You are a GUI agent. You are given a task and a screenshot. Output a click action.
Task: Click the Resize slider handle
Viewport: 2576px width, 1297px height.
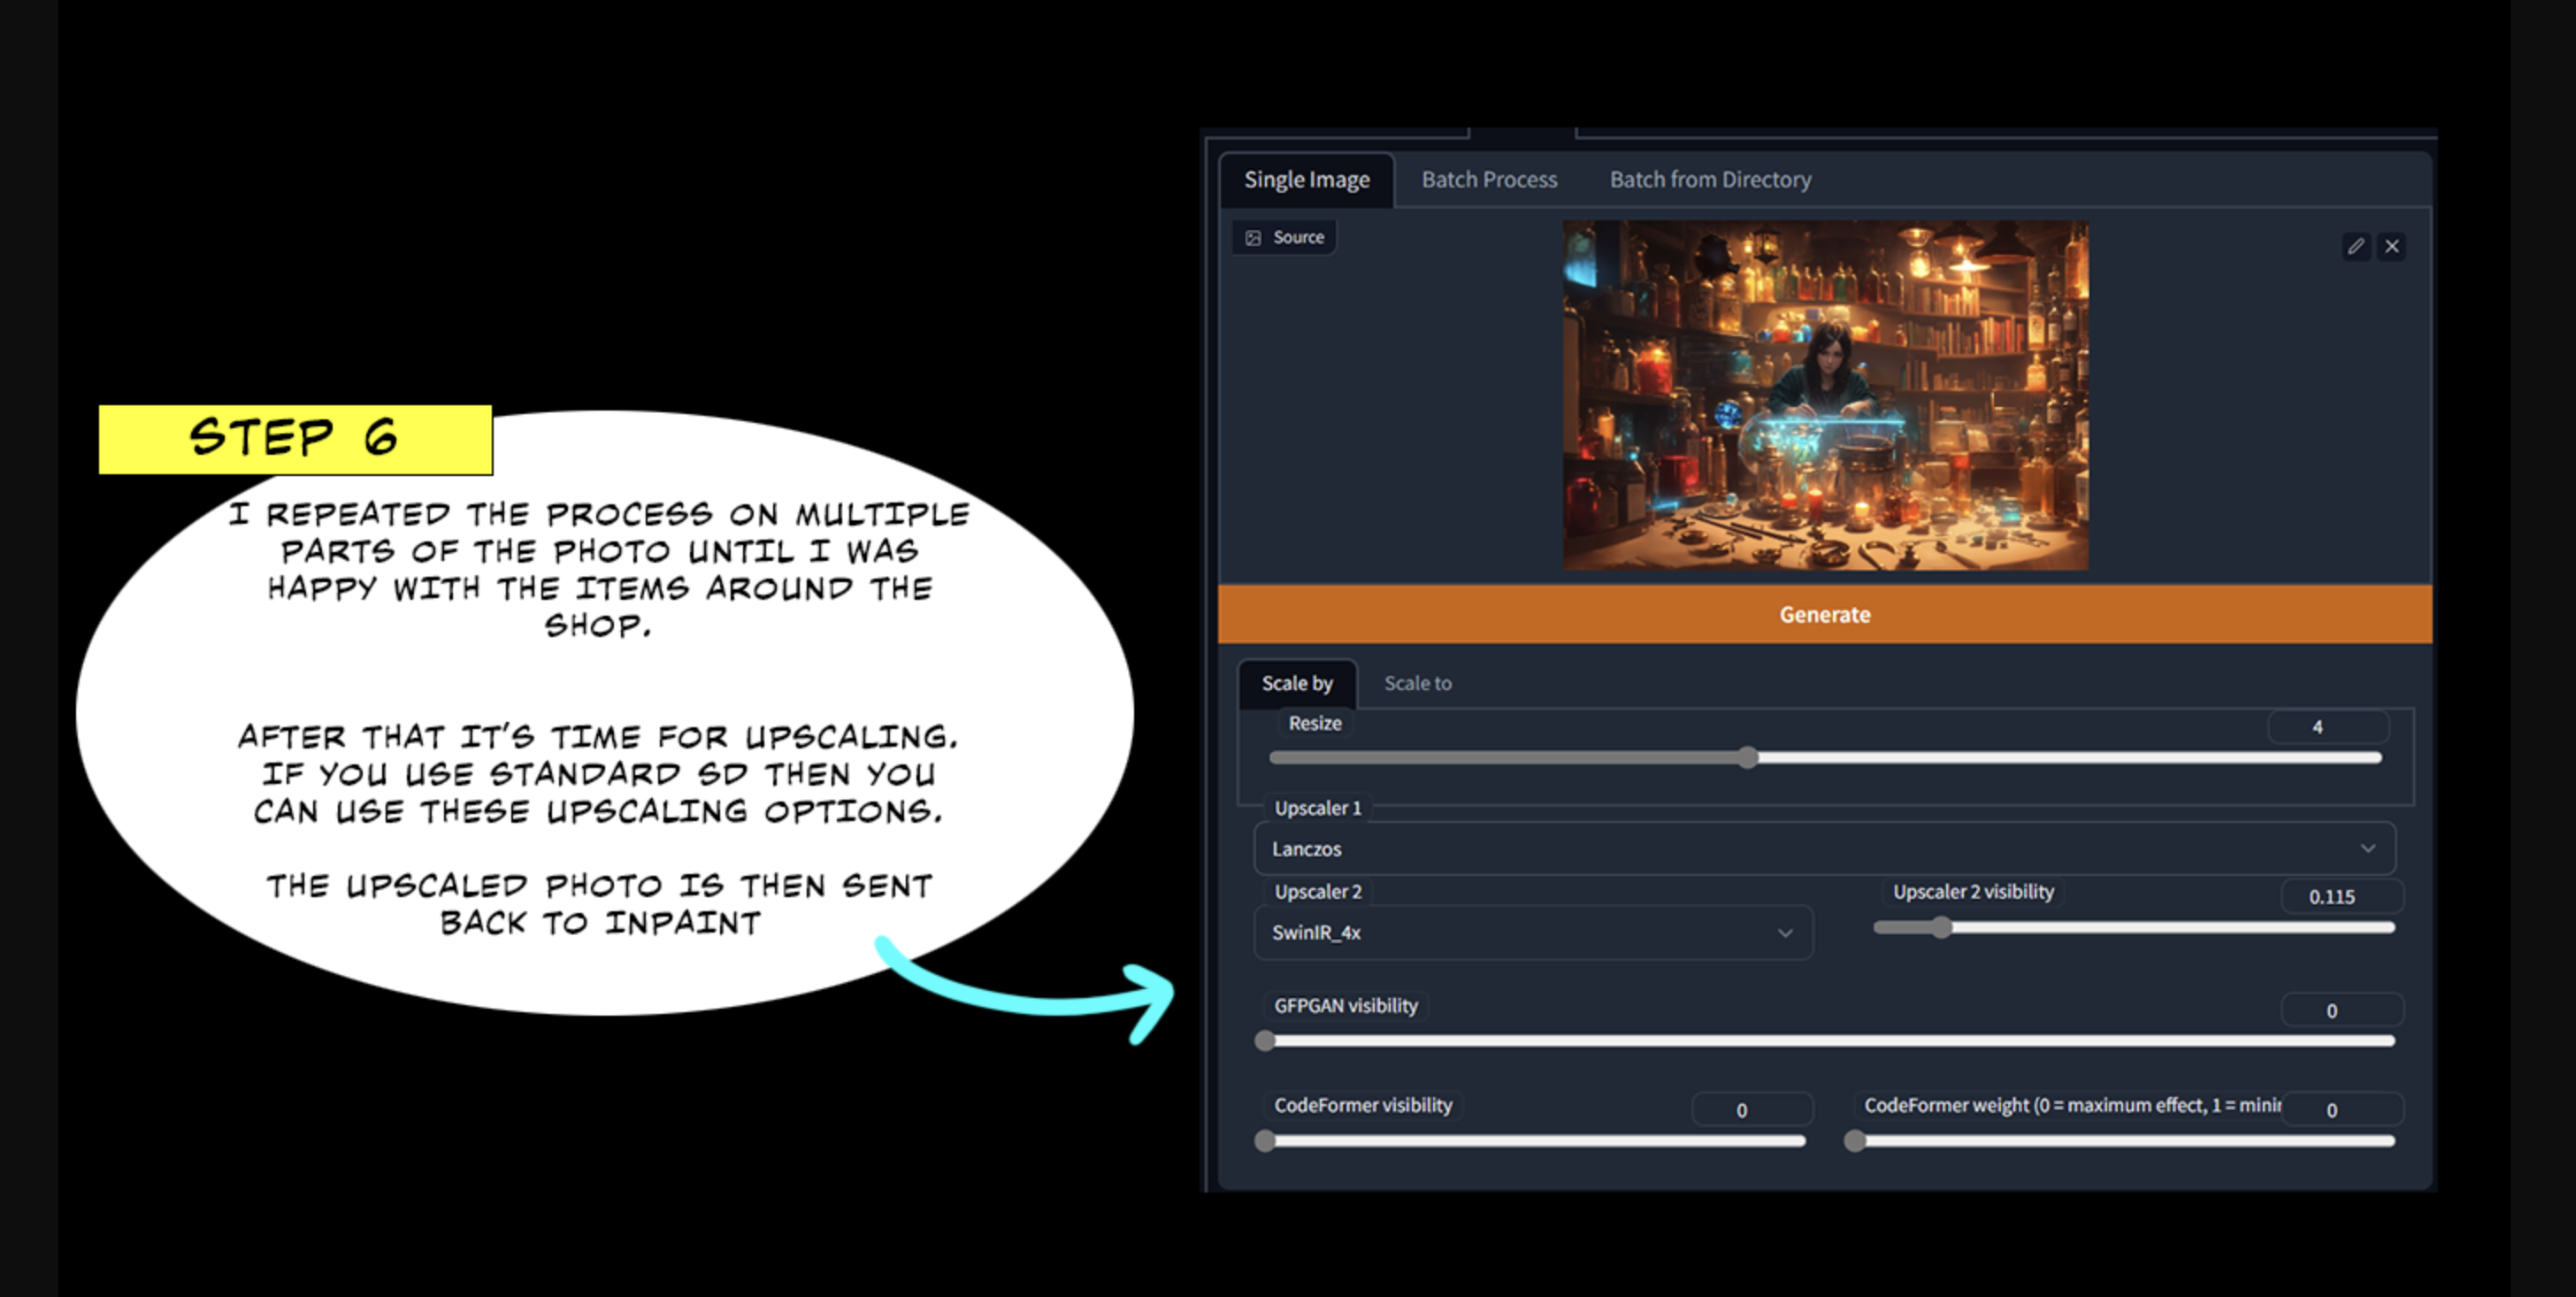pos(1747,758)
